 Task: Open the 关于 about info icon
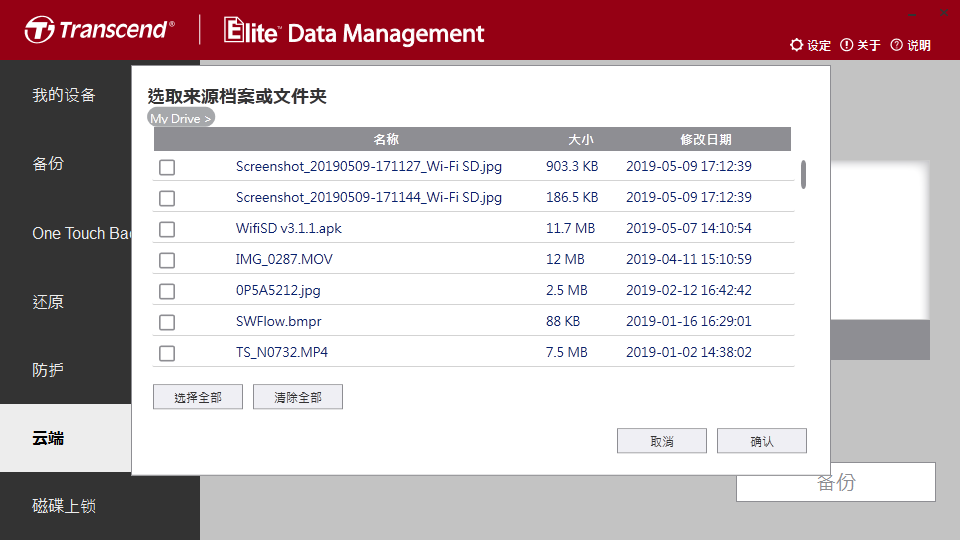(846, 45)
